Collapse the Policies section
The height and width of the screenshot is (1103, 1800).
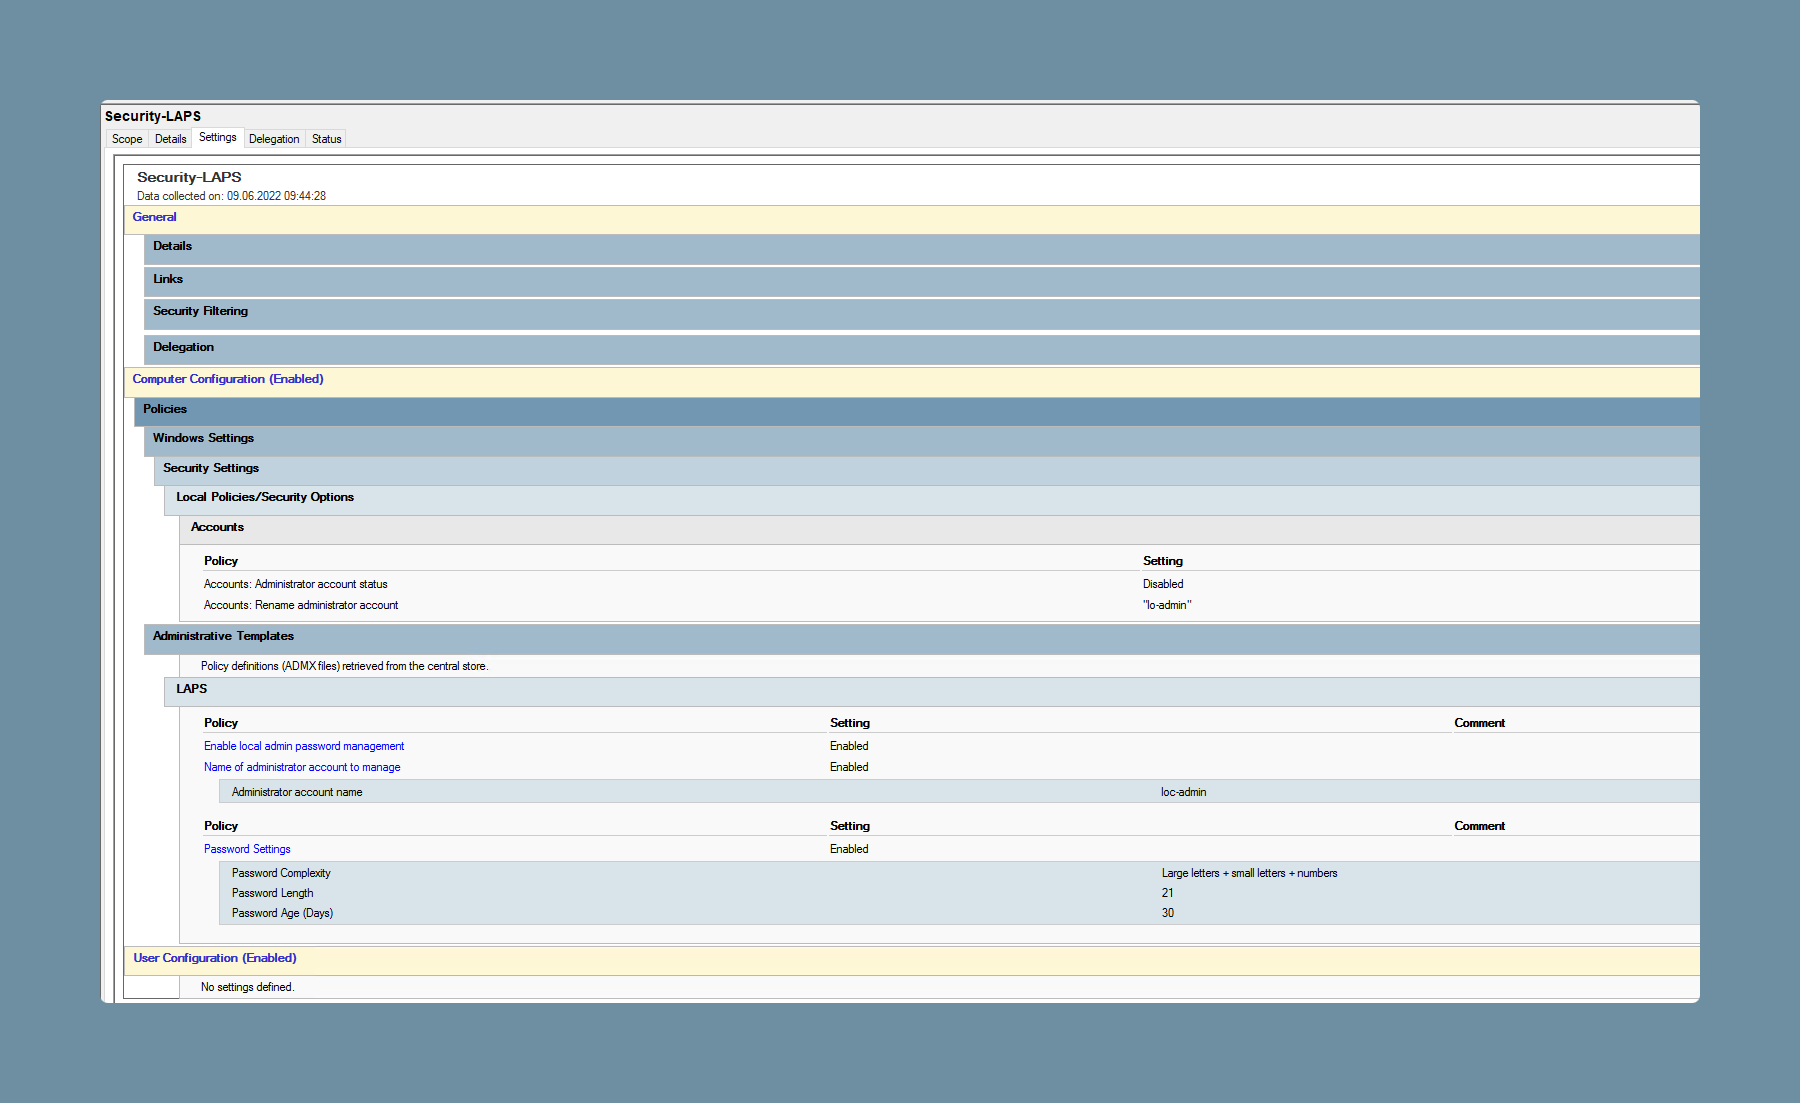(x=916, y=411)
